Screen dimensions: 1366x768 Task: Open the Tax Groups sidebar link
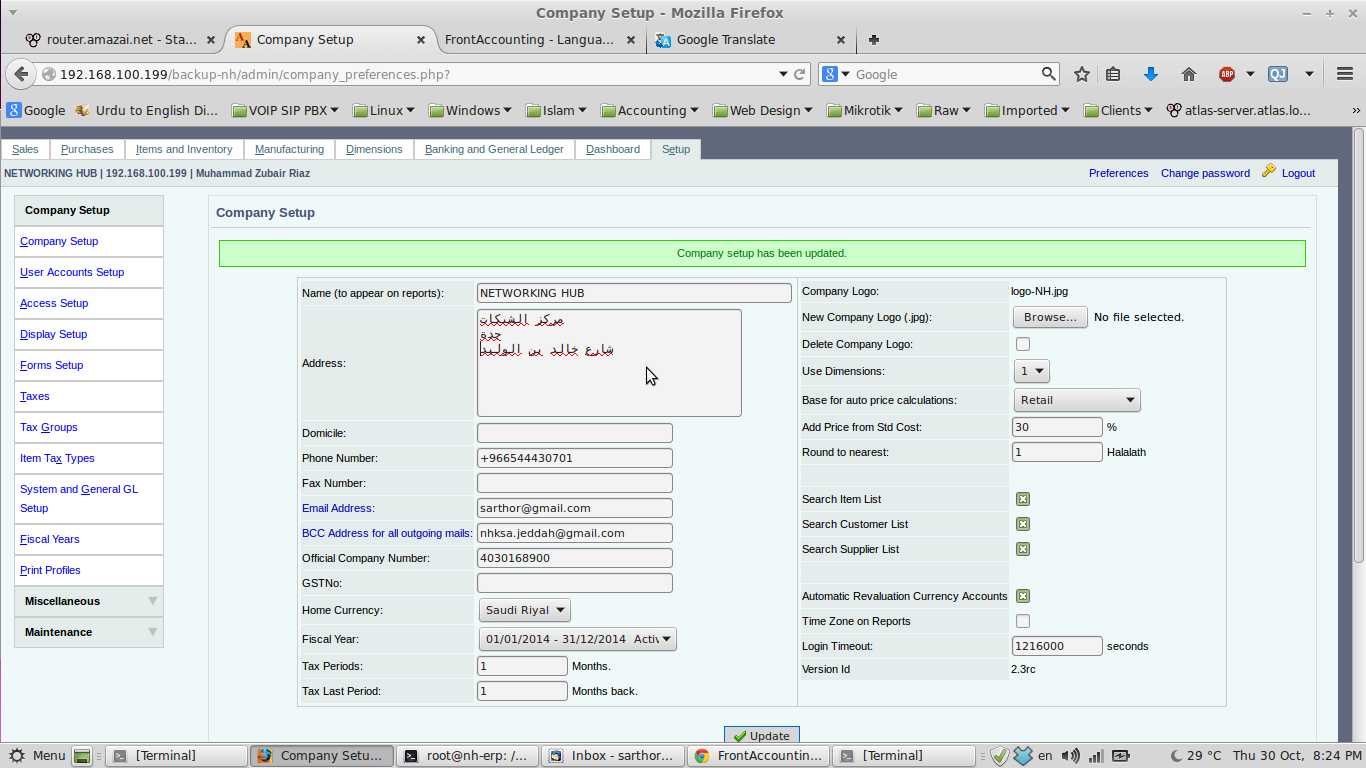click(49, 427)
